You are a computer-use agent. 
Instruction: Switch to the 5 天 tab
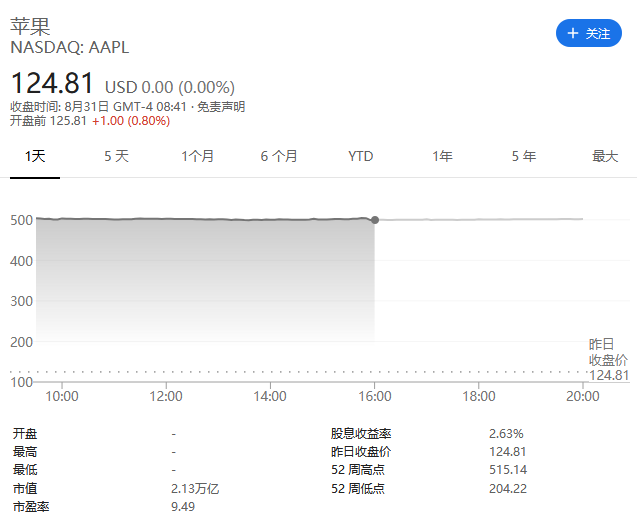coord(117,156)
